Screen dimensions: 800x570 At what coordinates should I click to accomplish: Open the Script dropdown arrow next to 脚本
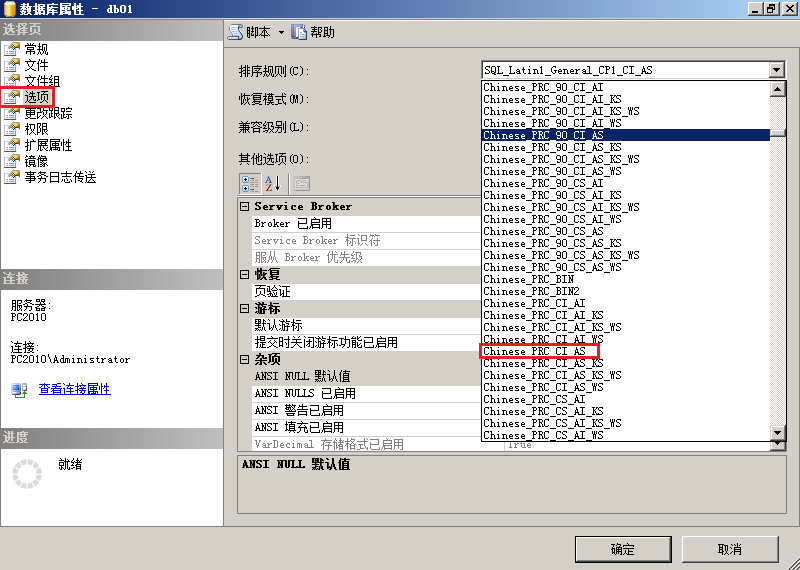tap(281, 33)
